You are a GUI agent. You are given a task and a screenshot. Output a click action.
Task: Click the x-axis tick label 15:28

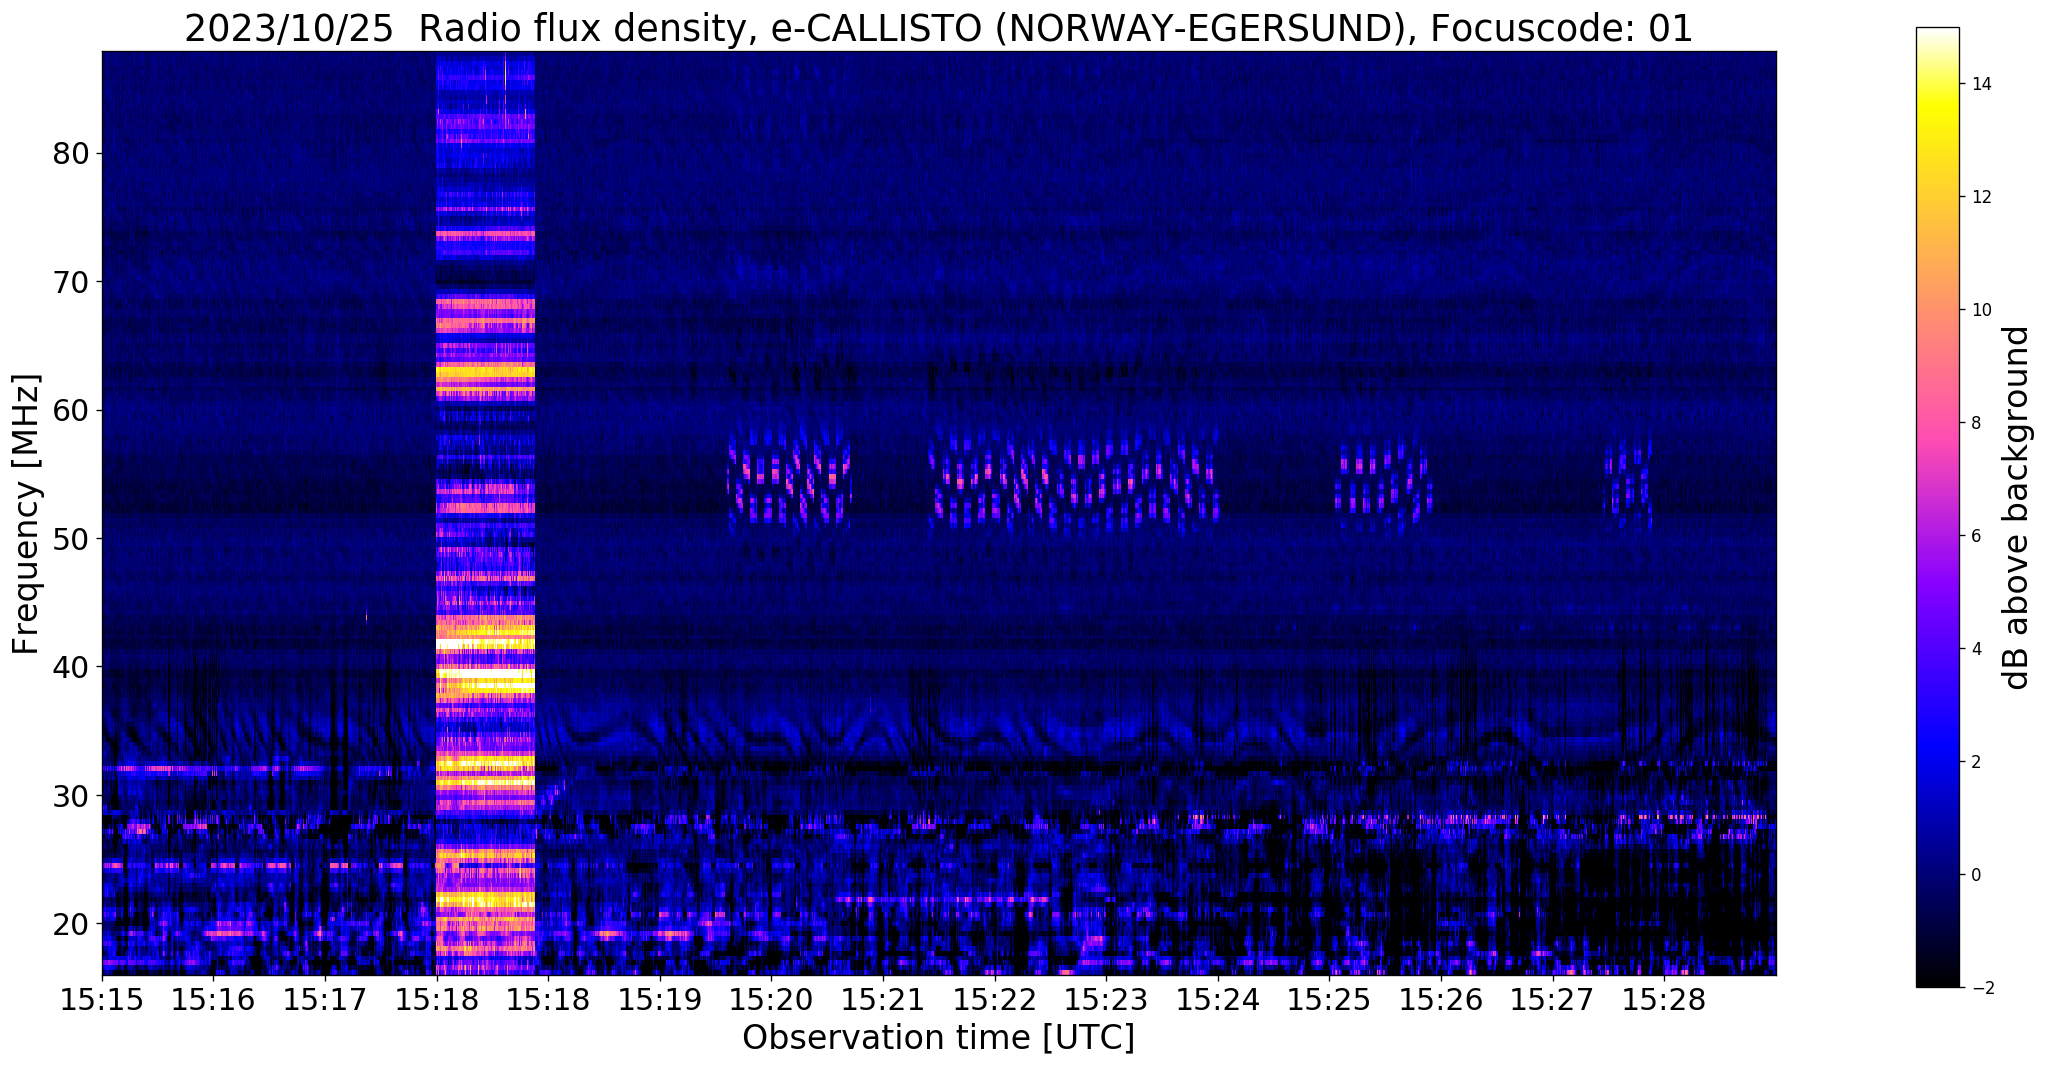pyautogui.click(x=1665, y=1000)
